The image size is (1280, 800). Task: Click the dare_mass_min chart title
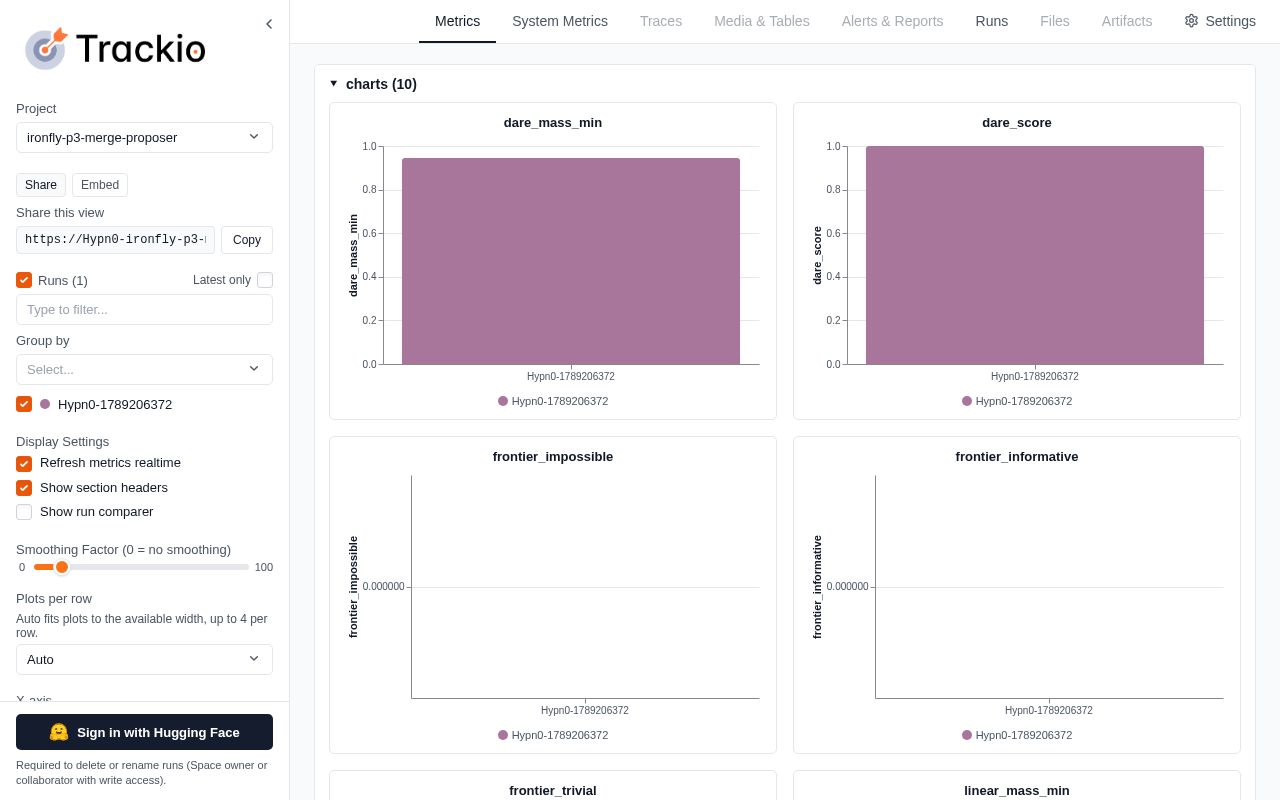(x=553, y=123)
